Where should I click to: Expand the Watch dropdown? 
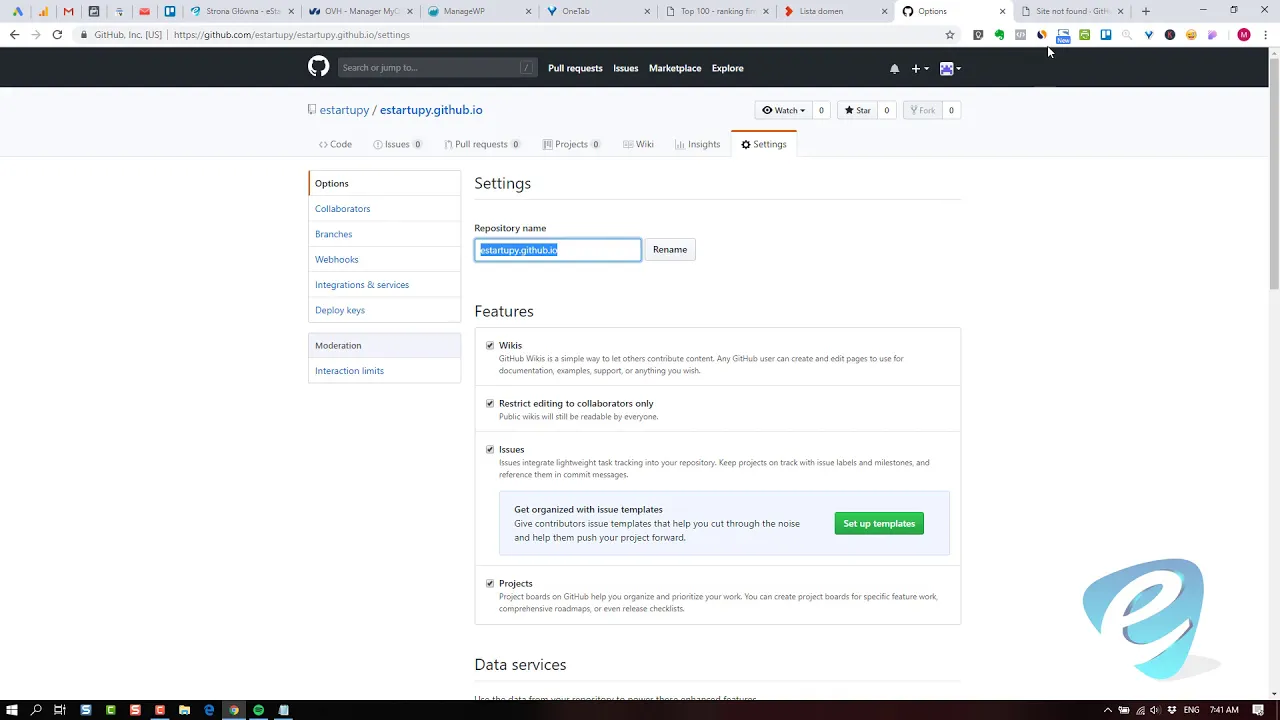click(783, 110)
